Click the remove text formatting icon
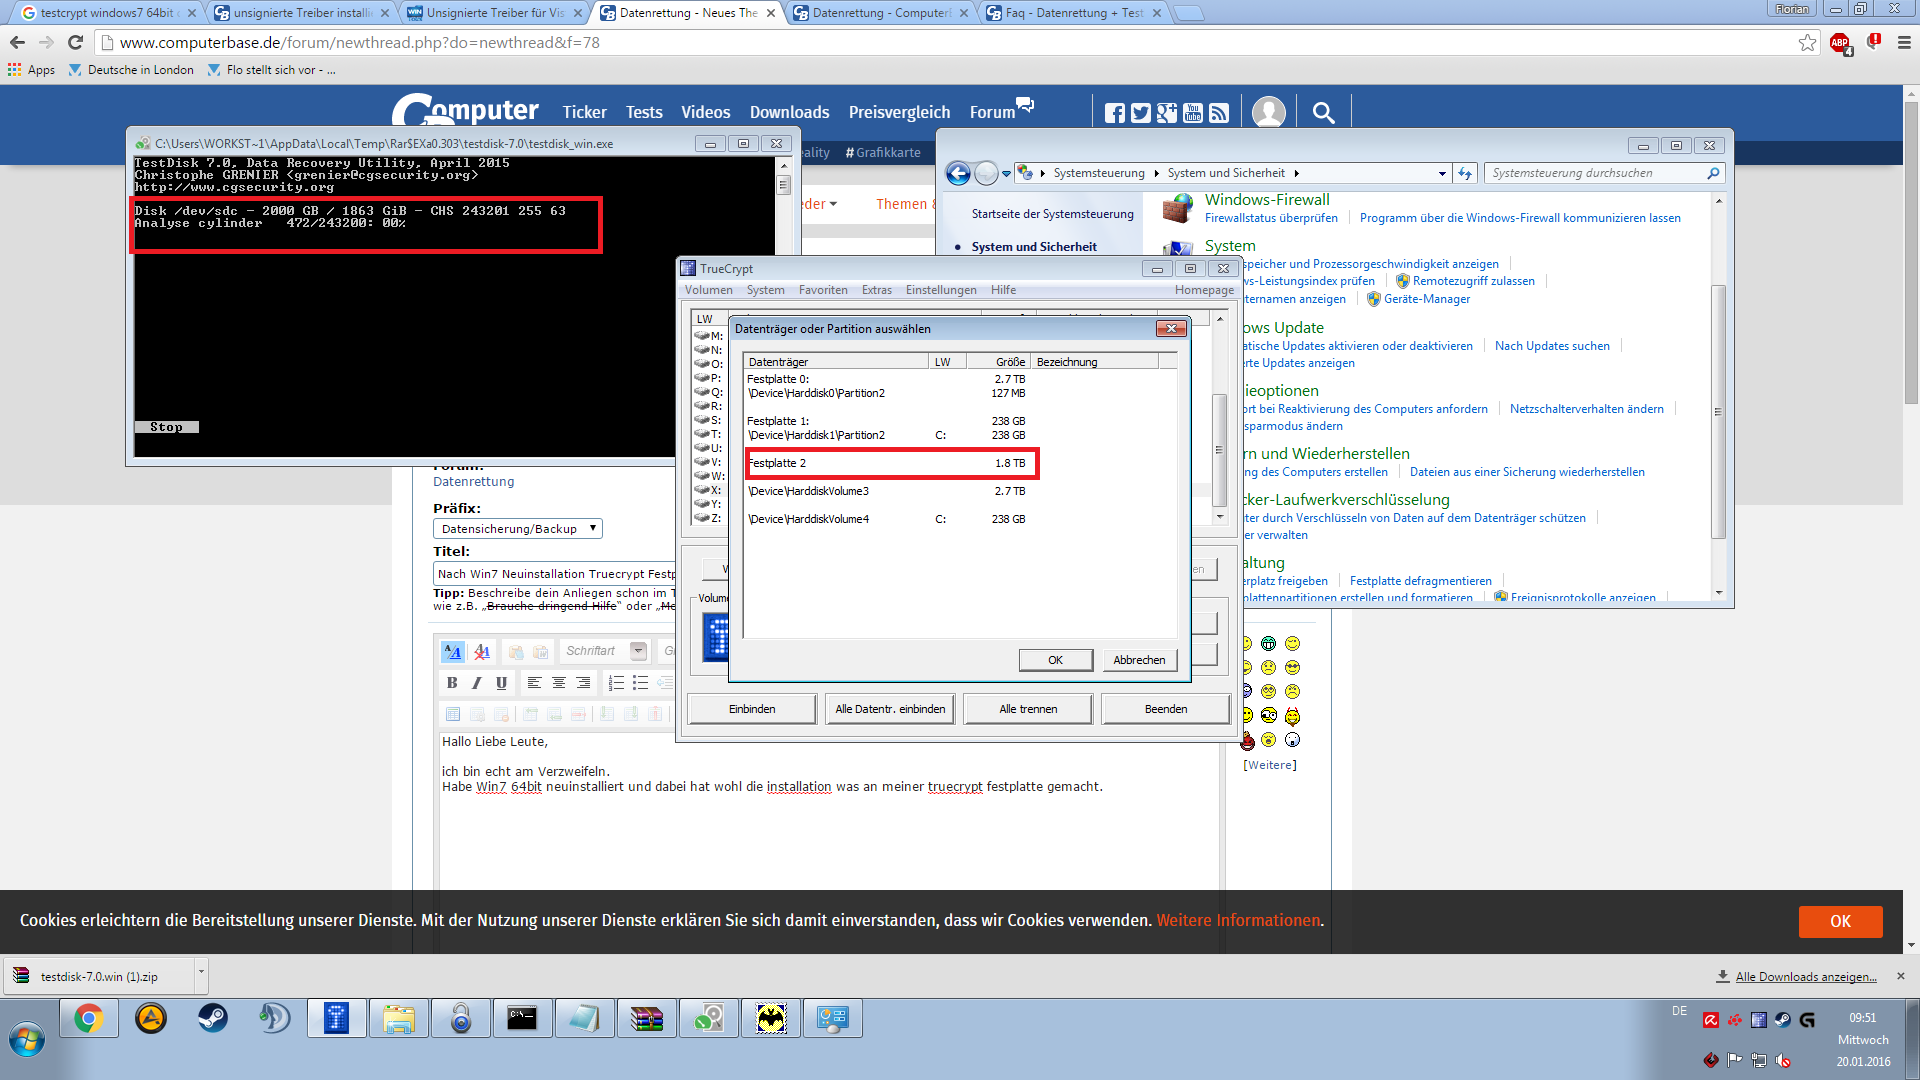The image size is (1920, 1080). click(482, 652)
